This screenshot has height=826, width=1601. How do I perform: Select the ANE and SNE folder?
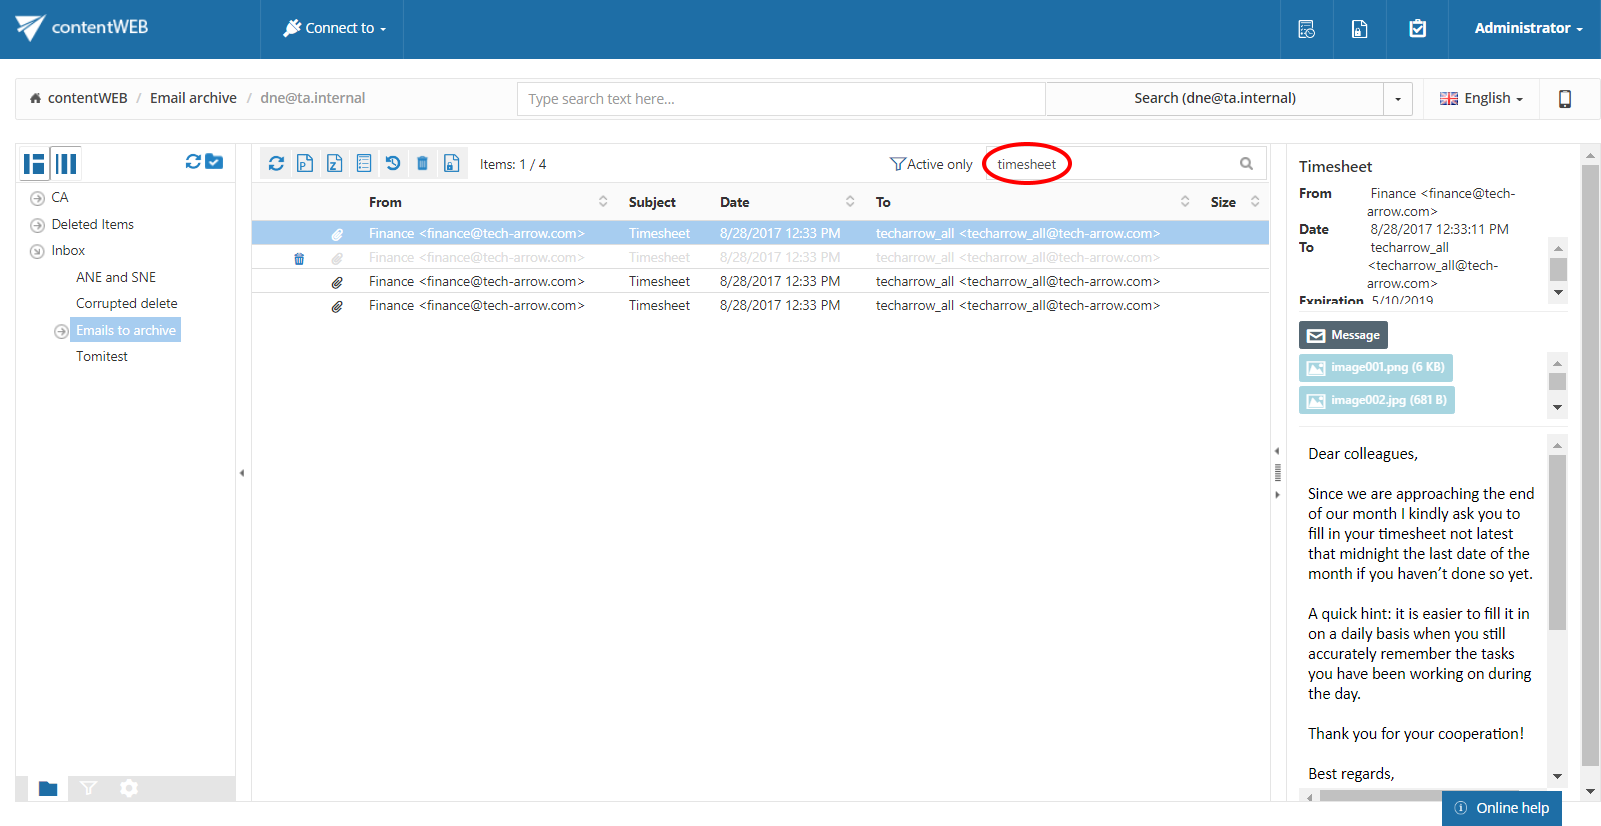[116, 277]
